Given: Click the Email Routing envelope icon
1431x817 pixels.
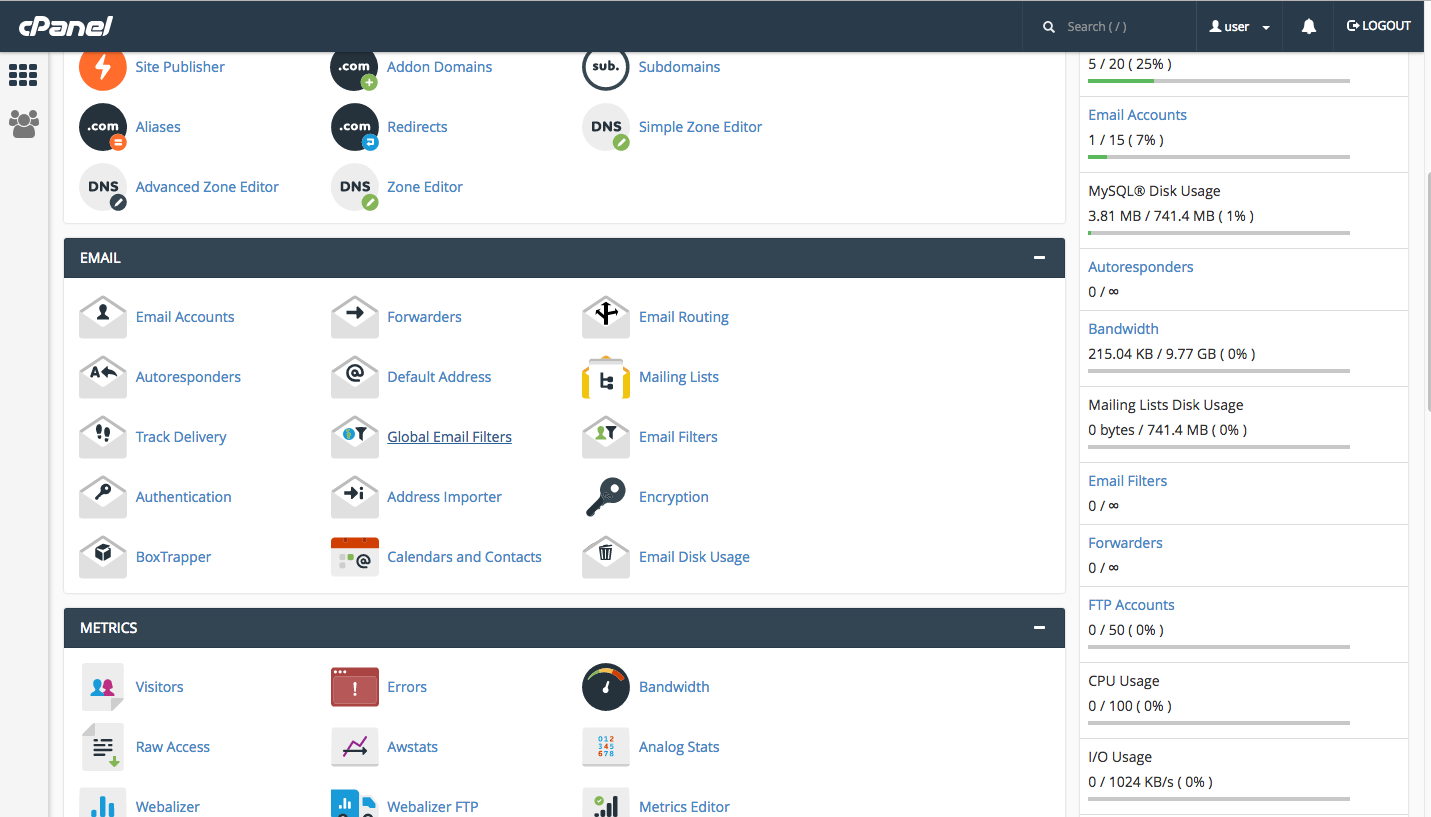Looking at the screenshot, I should pyautogui.click(x=605, y=317).
